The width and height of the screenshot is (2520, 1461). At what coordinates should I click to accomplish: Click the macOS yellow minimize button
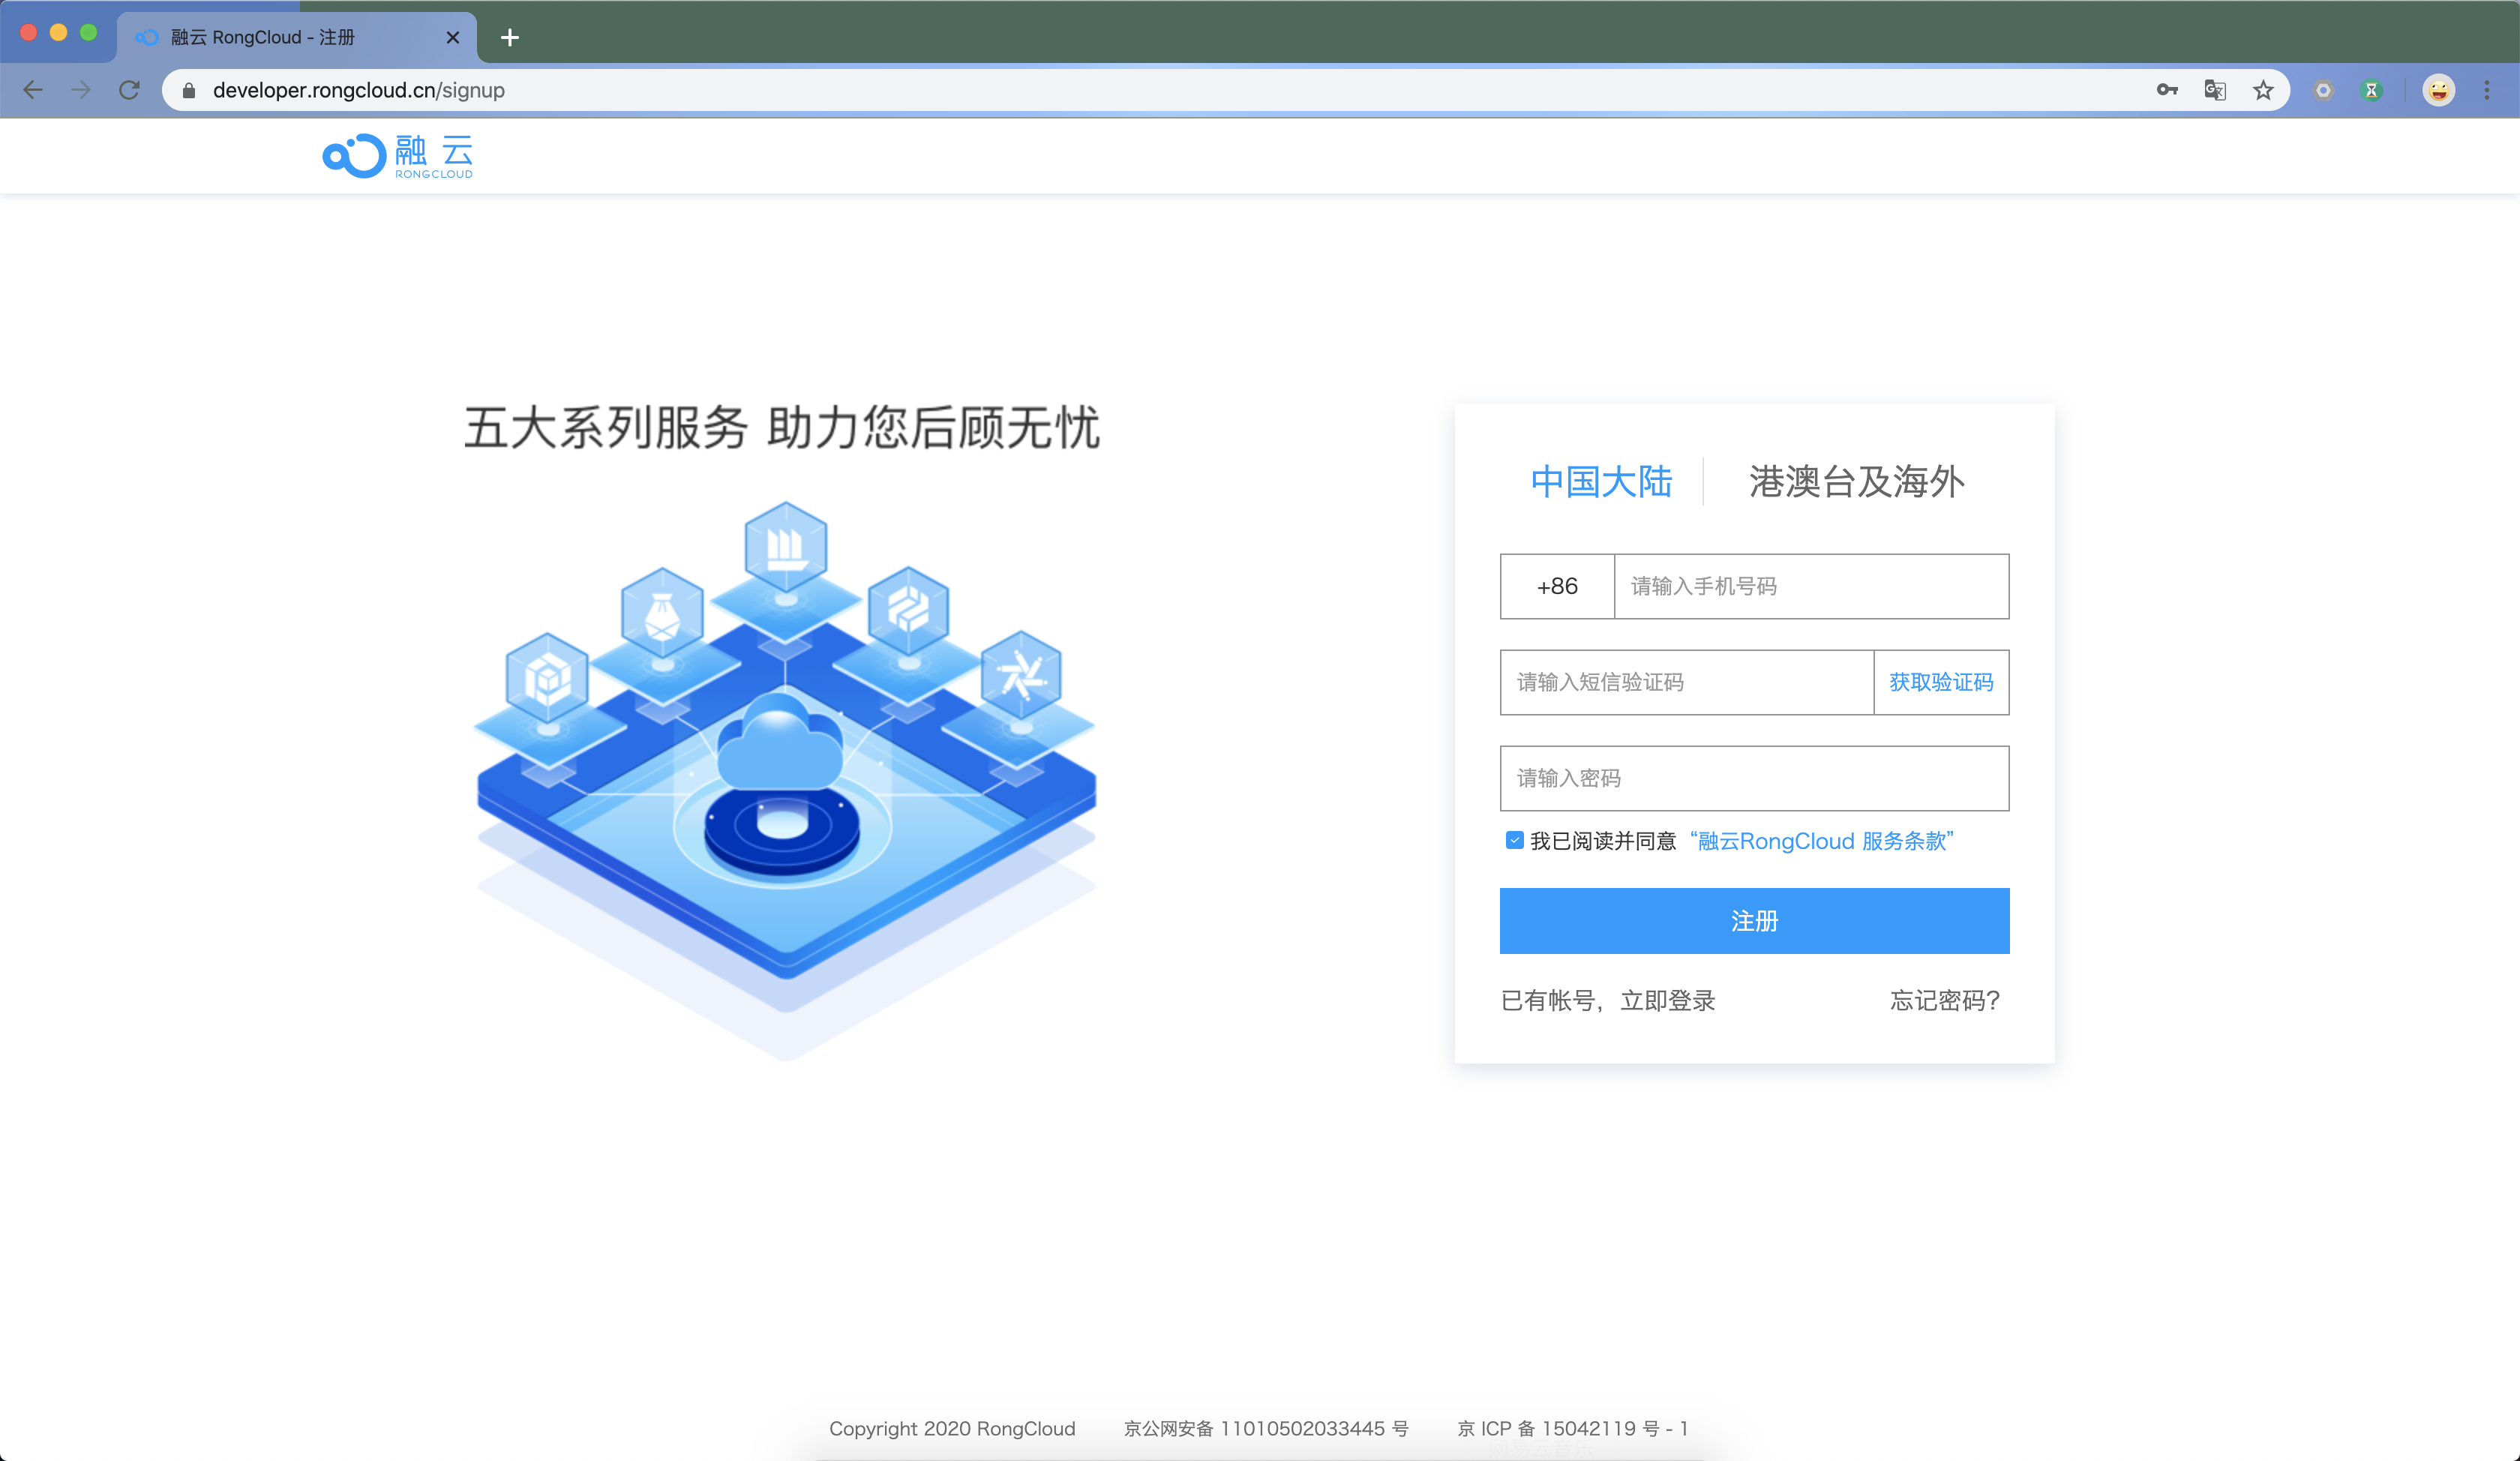click(x=58, y=33)
